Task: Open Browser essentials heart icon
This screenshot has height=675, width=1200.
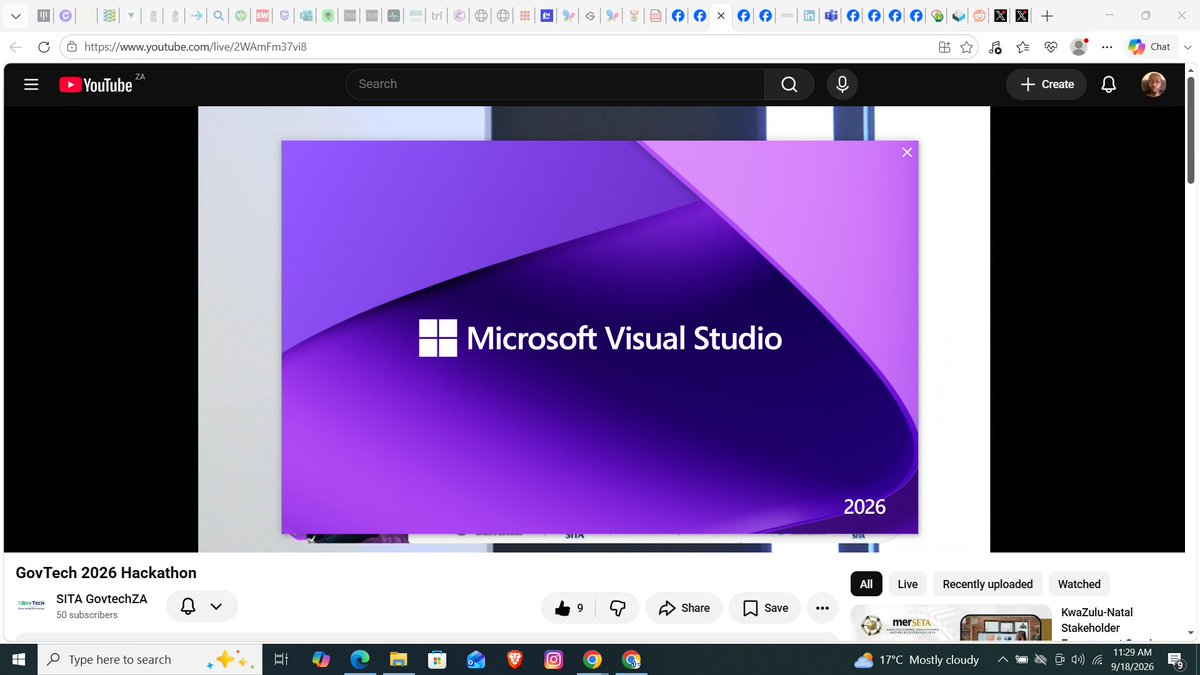Action: 1051,47
